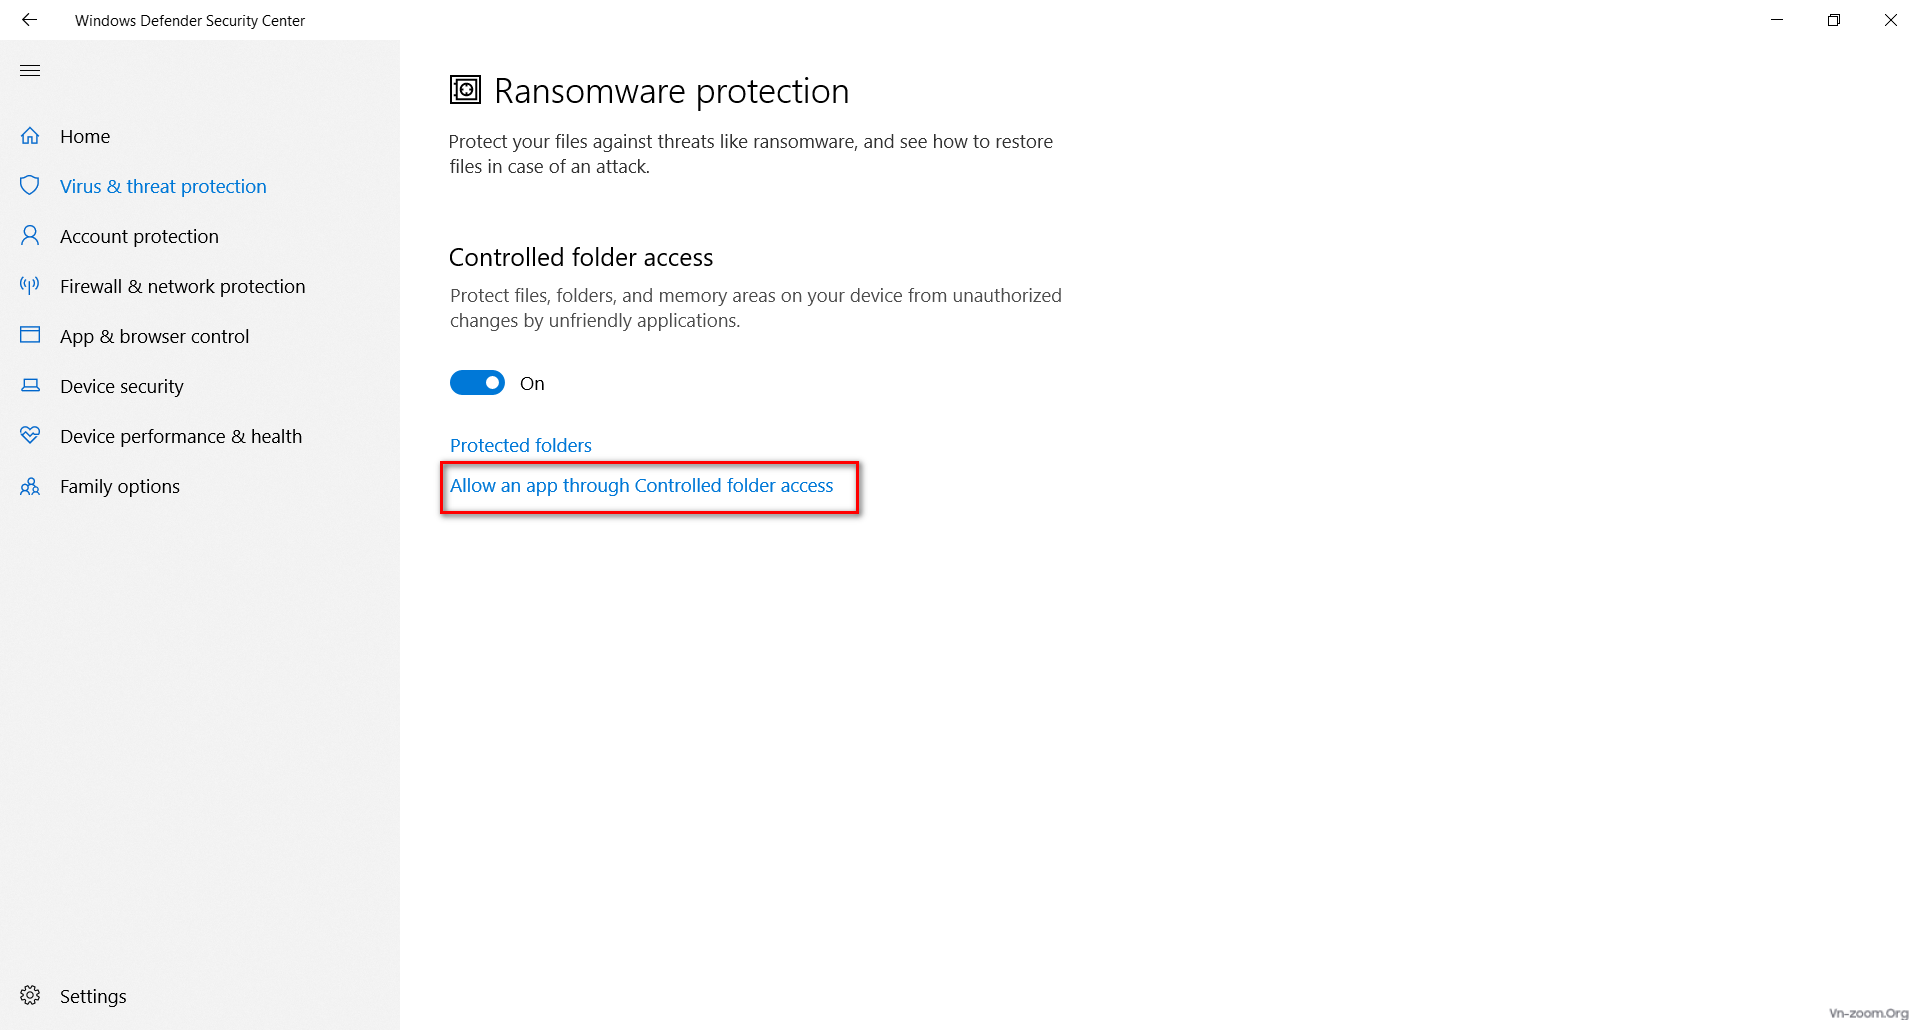
Task: Click the Account protection person icon
Action: pyautogui.click(x=30, y=236)
